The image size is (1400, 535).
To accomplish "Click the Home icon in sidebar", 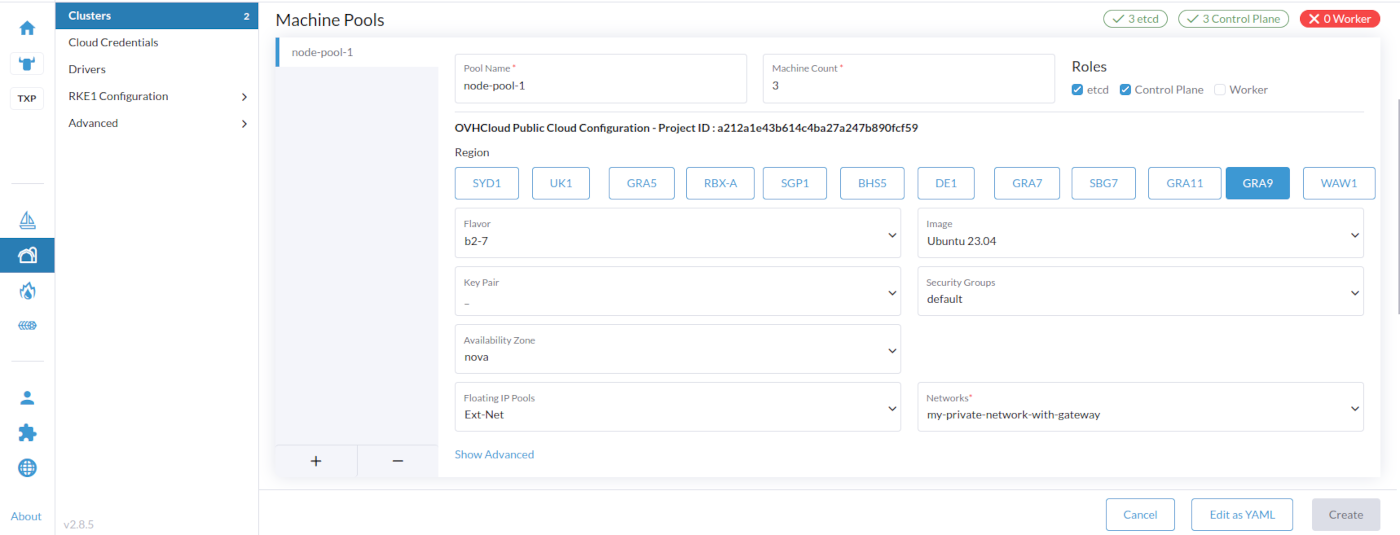I will click(x=27, y=28).
